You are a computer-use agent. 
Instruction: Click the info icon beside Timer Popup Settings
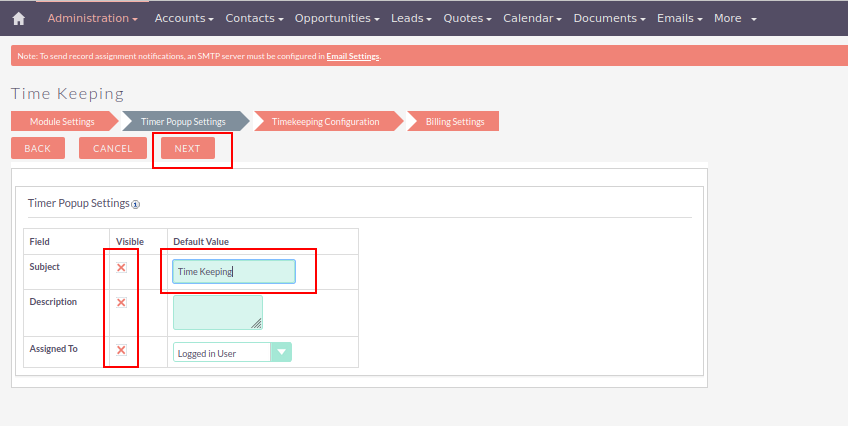(136, 204)
